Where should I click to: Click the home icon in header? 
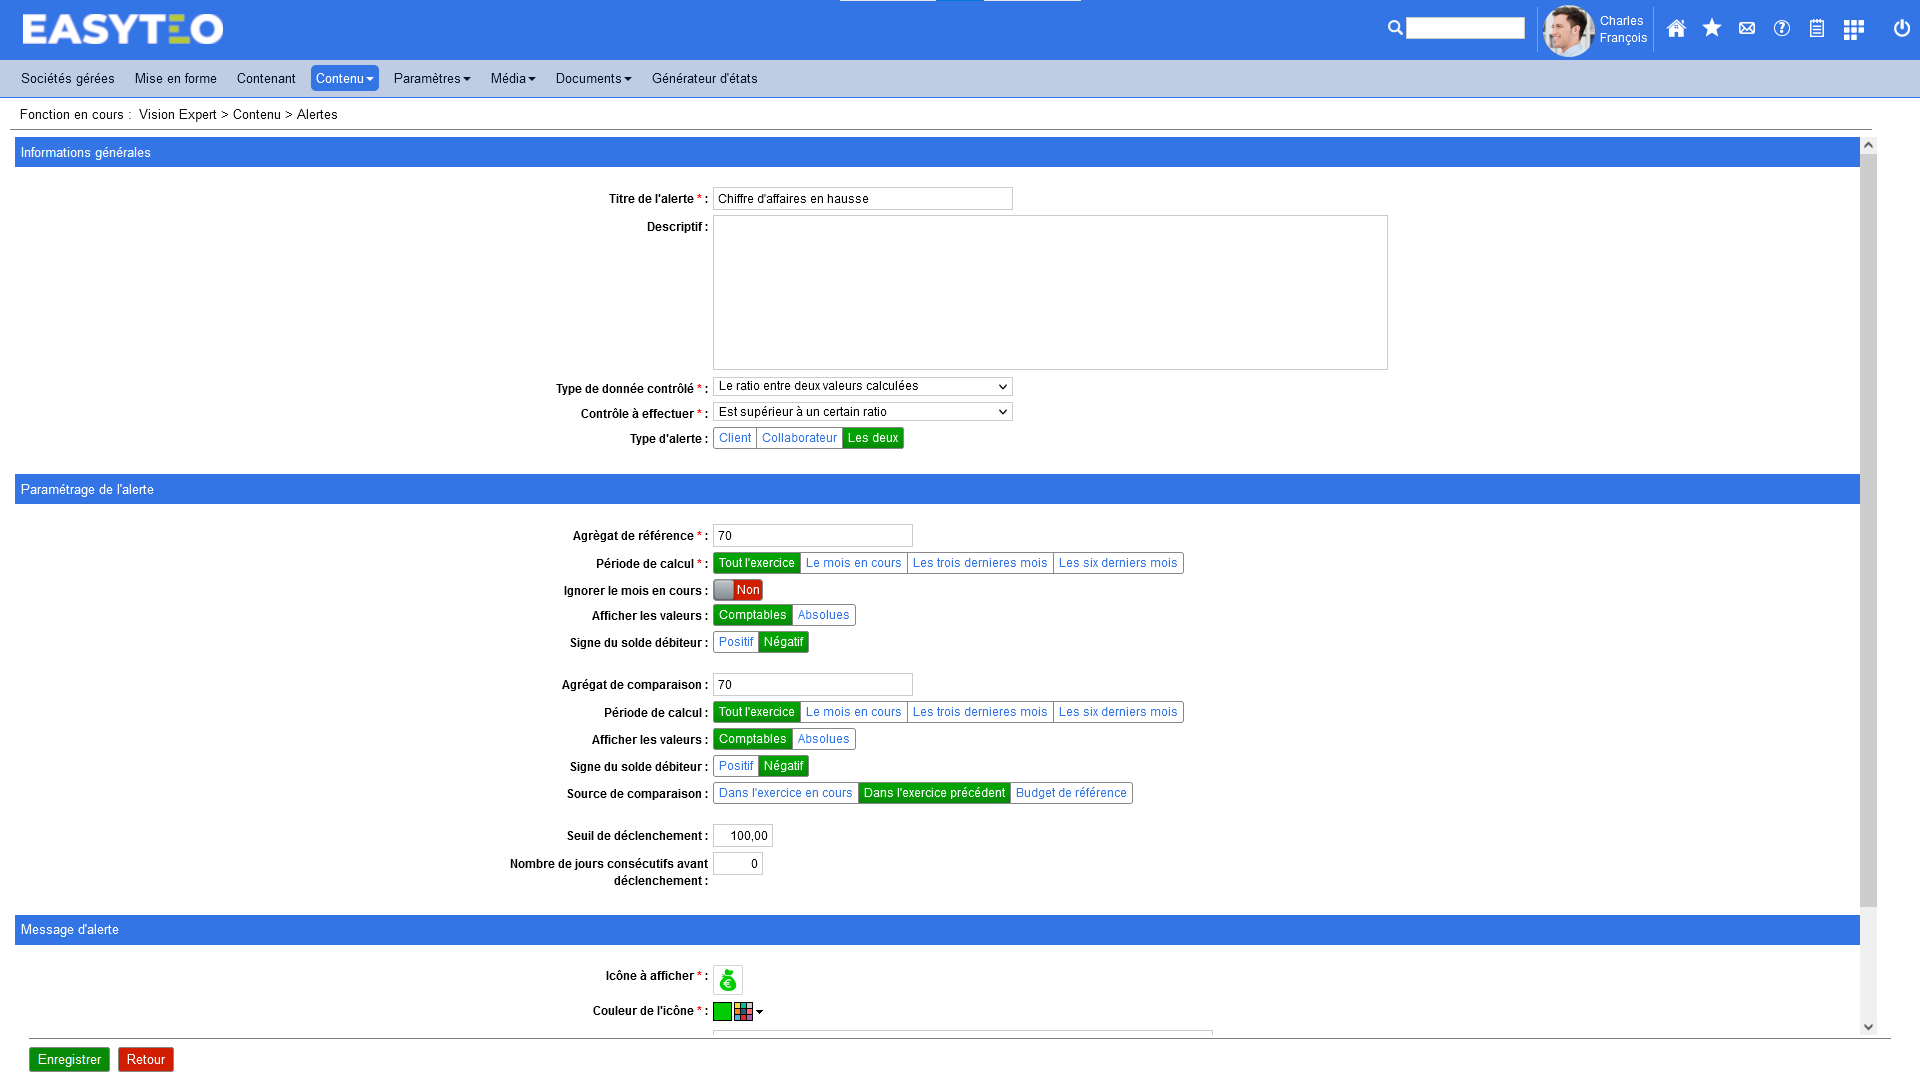click(x=1676, y=29)
